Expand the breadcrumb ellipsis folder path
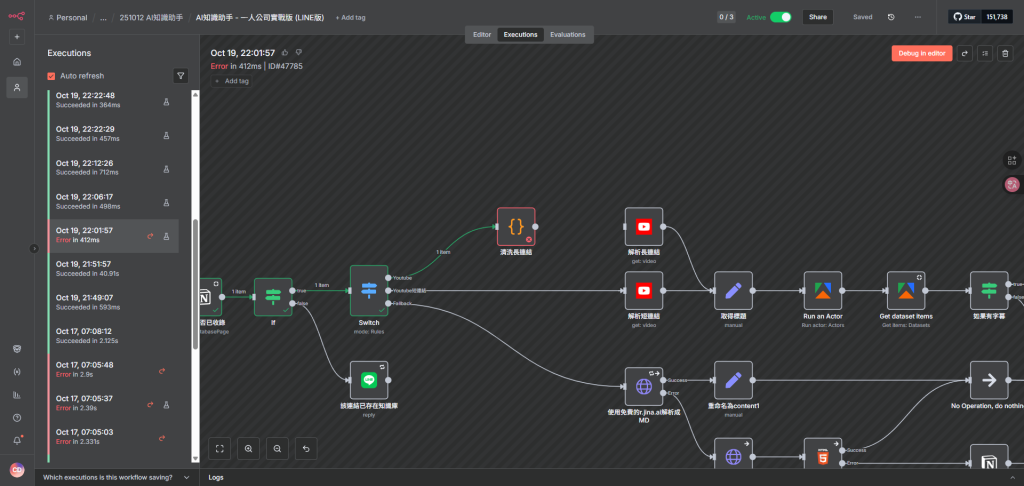Viewport: 1024px width, 486px height. click(x=103, y=18)
